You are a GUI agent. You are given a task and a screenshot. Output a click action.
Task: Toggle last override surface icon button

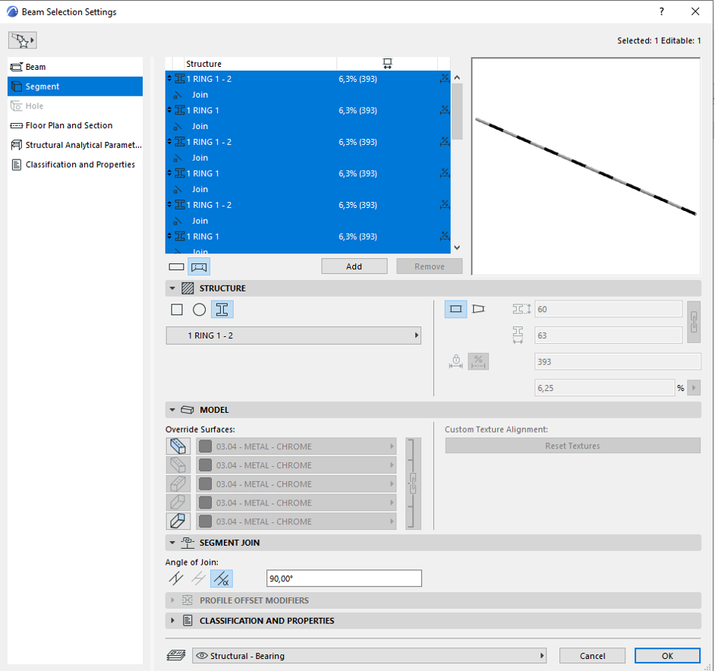coord(178,521)
